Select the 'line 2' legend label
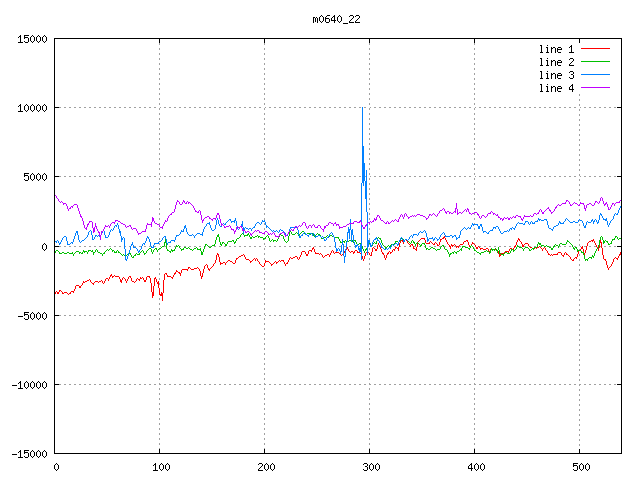 pos(557,62)
